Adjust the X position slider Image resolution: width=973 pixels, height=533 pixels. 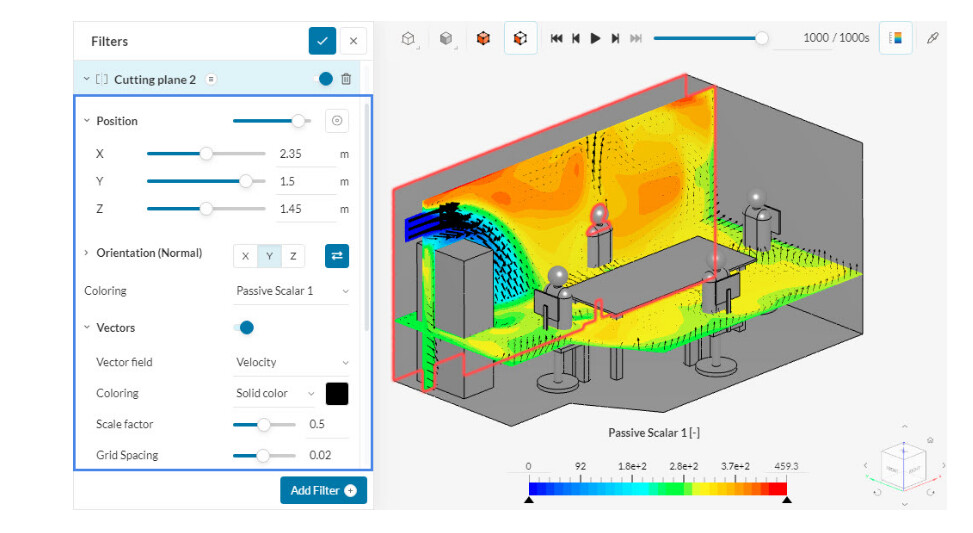click(206, 153)
